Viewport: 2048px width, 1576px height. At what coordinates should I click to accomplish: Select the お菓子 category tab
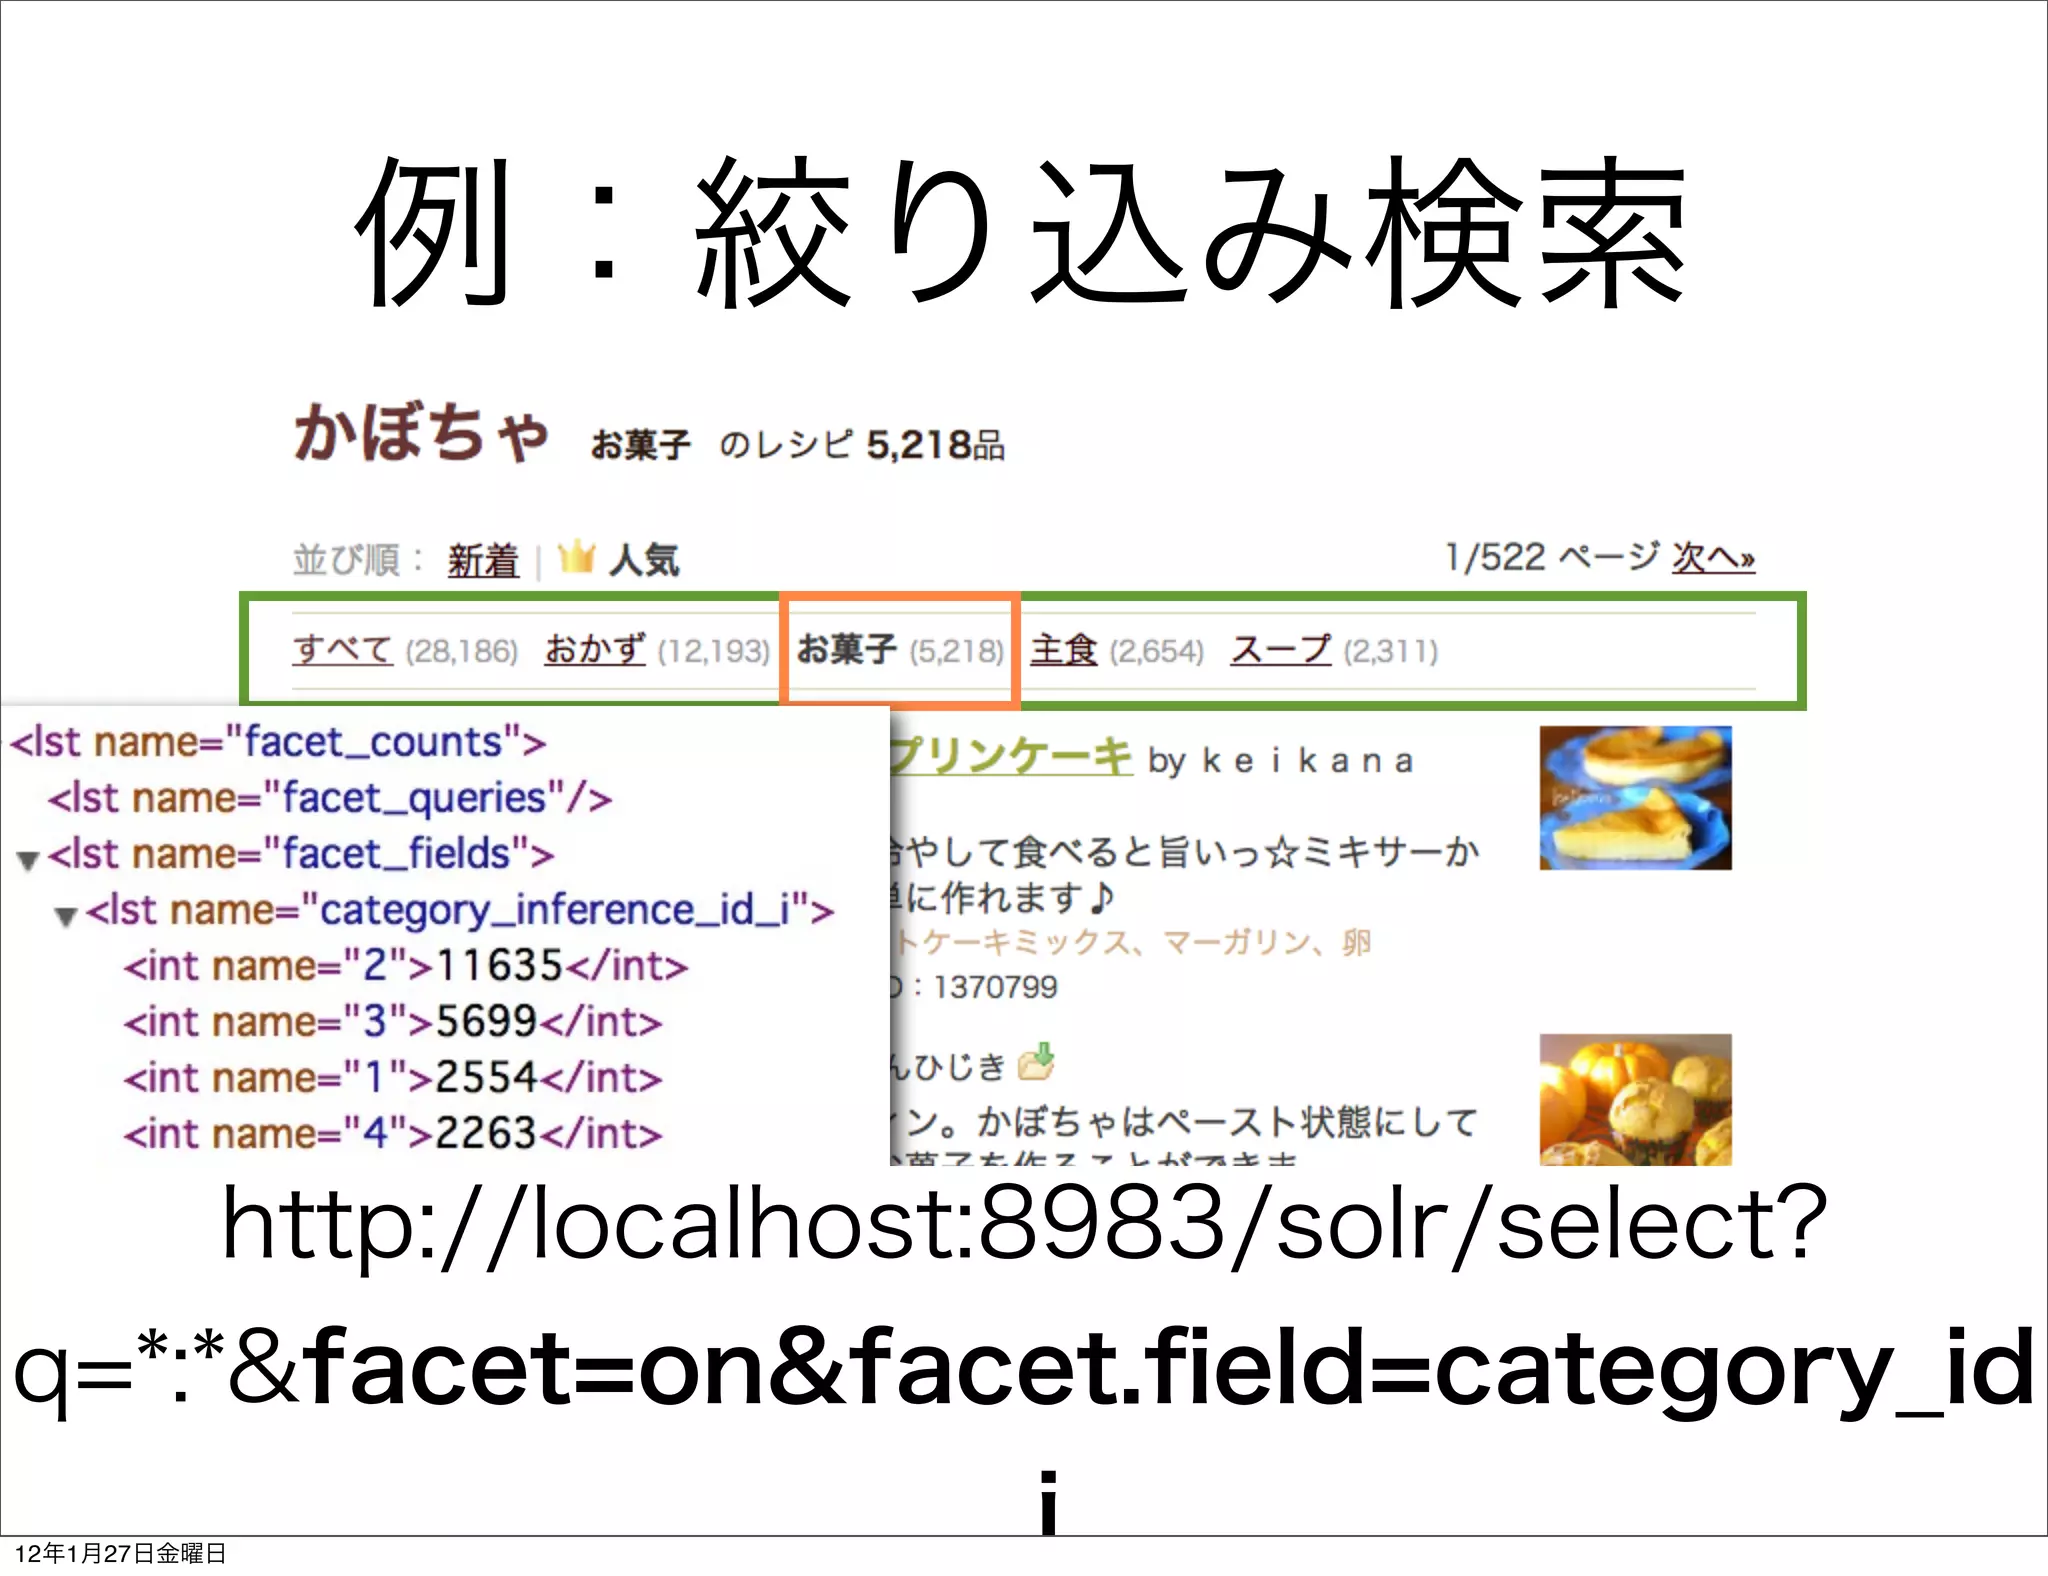847,650
